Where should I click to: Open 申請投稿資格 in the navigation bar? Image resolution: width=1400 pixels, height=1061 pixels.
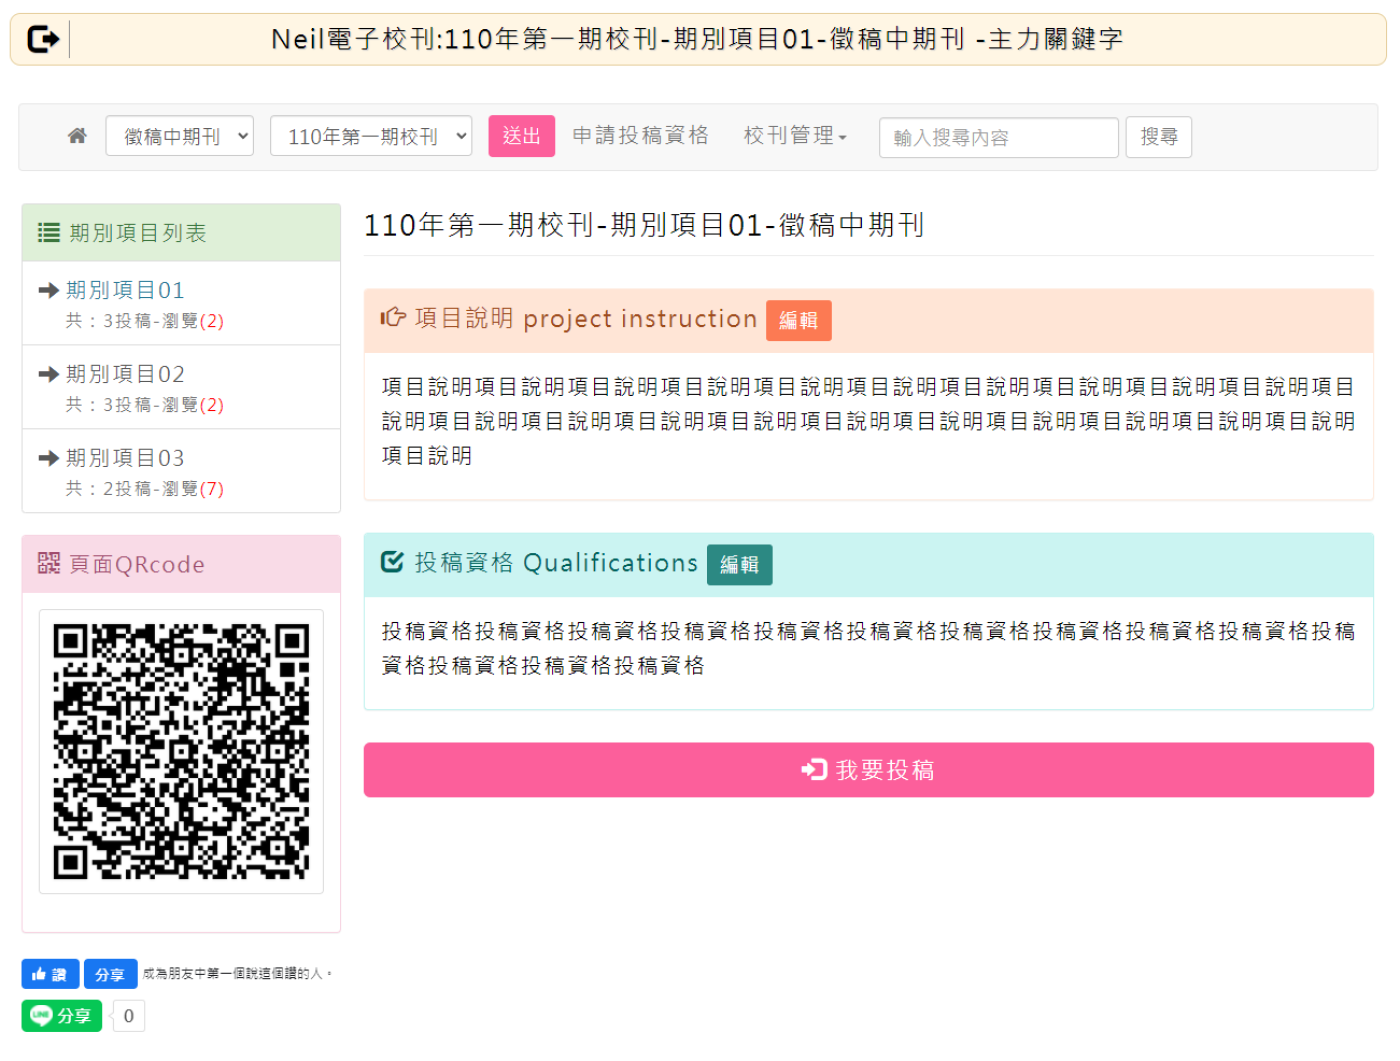pyautogui.click(x=640, y=136)
